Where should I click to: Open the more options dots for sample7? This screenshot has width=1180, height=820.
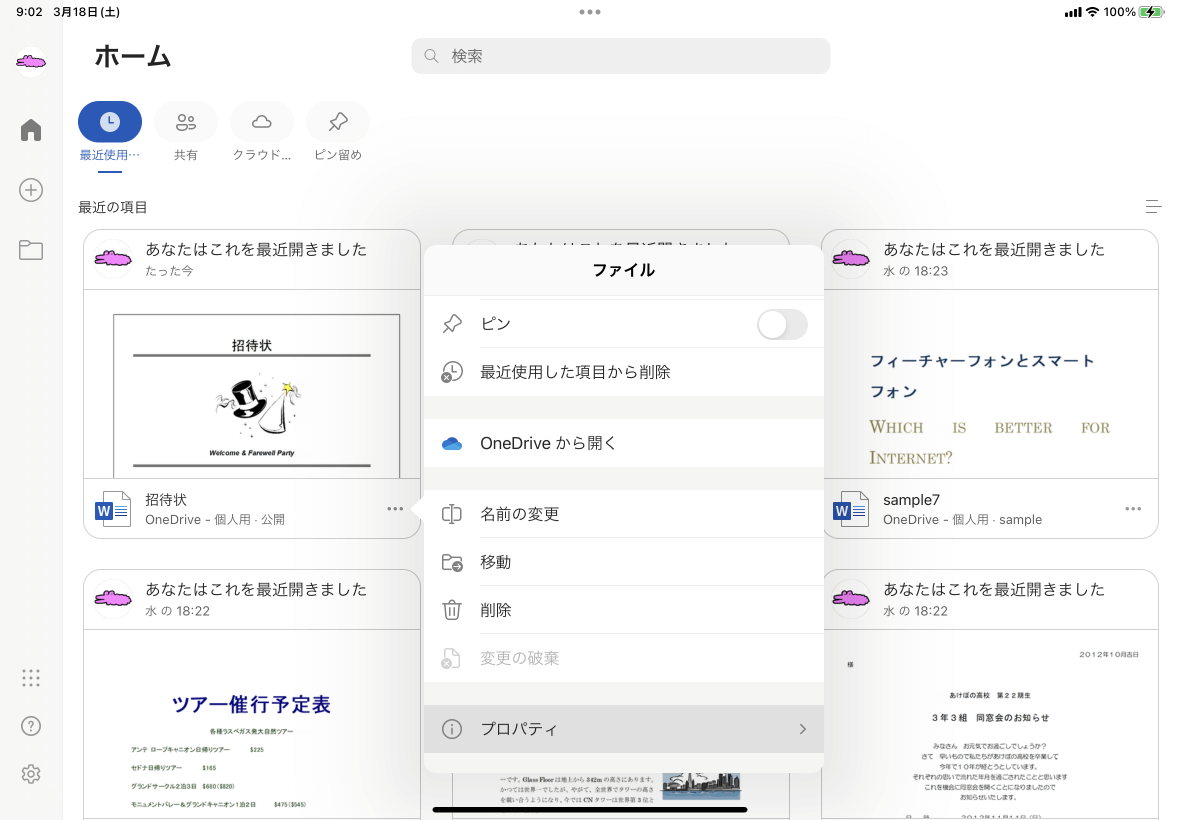click(x=1133, y=509)
